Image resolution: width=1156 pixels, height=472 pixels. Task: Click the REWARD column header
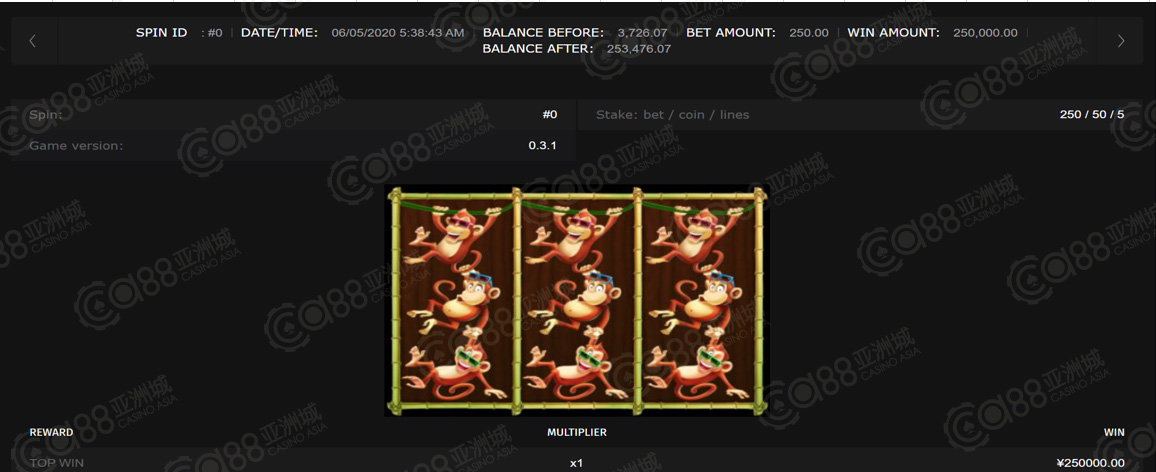(x=51, y=432)
